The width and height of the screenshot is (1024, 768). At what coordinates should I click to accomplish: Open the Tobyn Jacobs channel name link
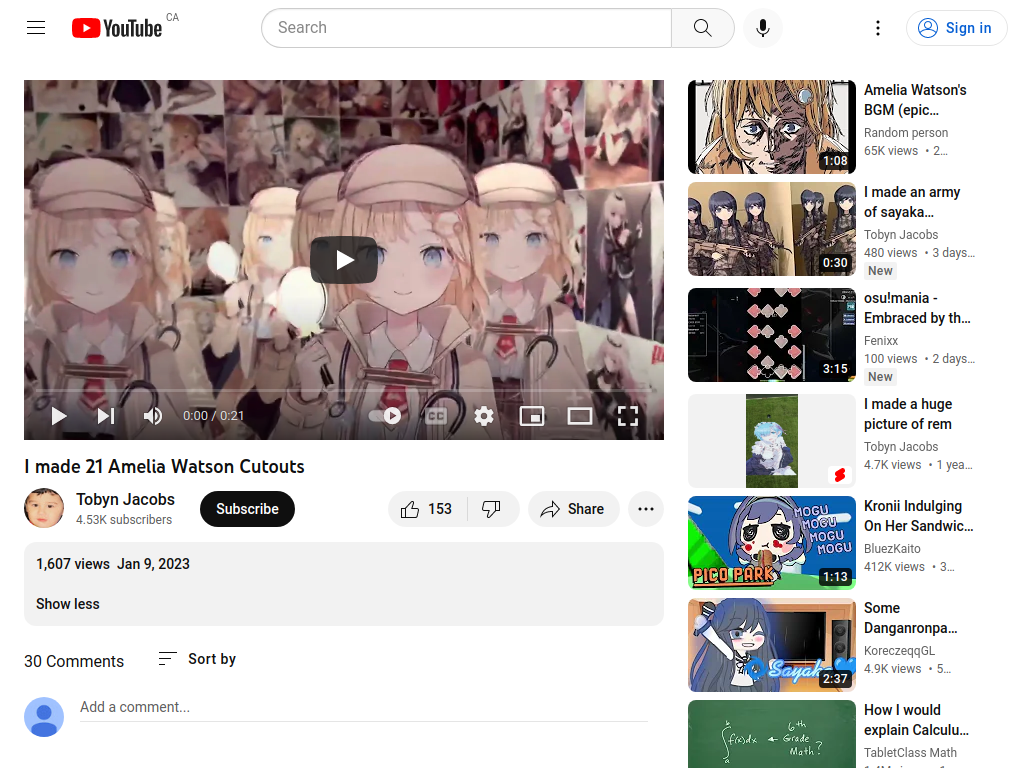pyautogui.click(x=125, y=500)
